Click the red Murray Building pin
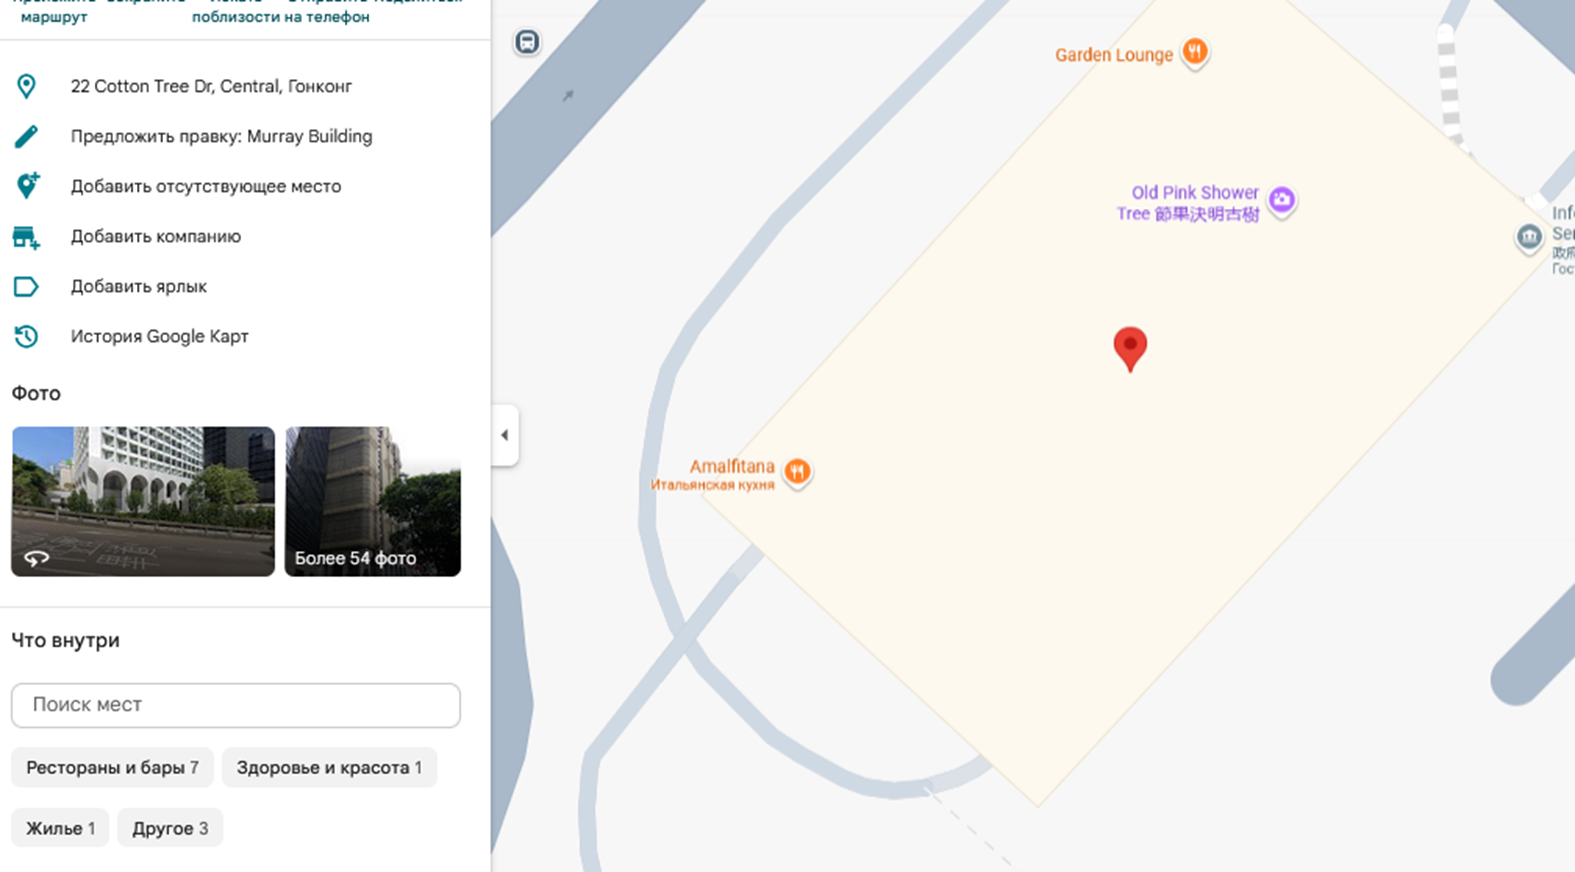The height and width of the screenshot is (872, 1575). 1130,348
